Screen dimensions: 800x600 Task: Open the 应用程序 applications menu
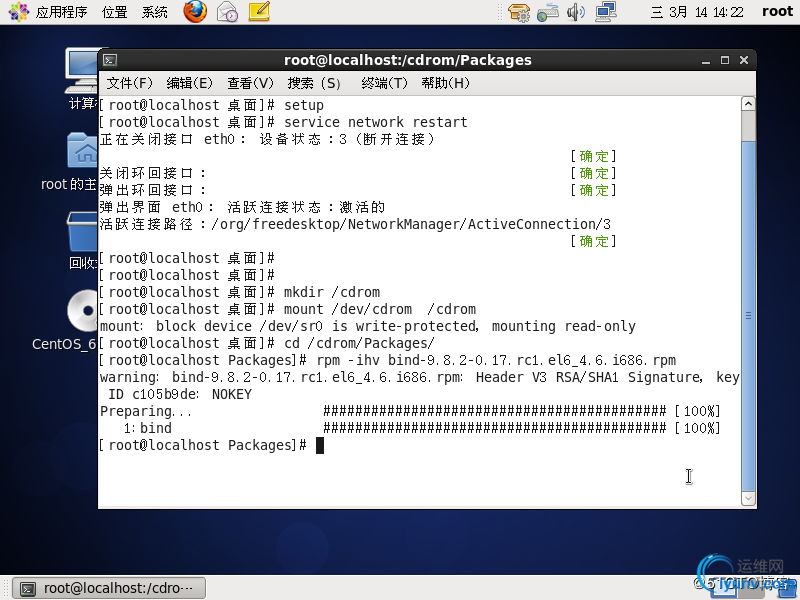click(x=61, y=12)
